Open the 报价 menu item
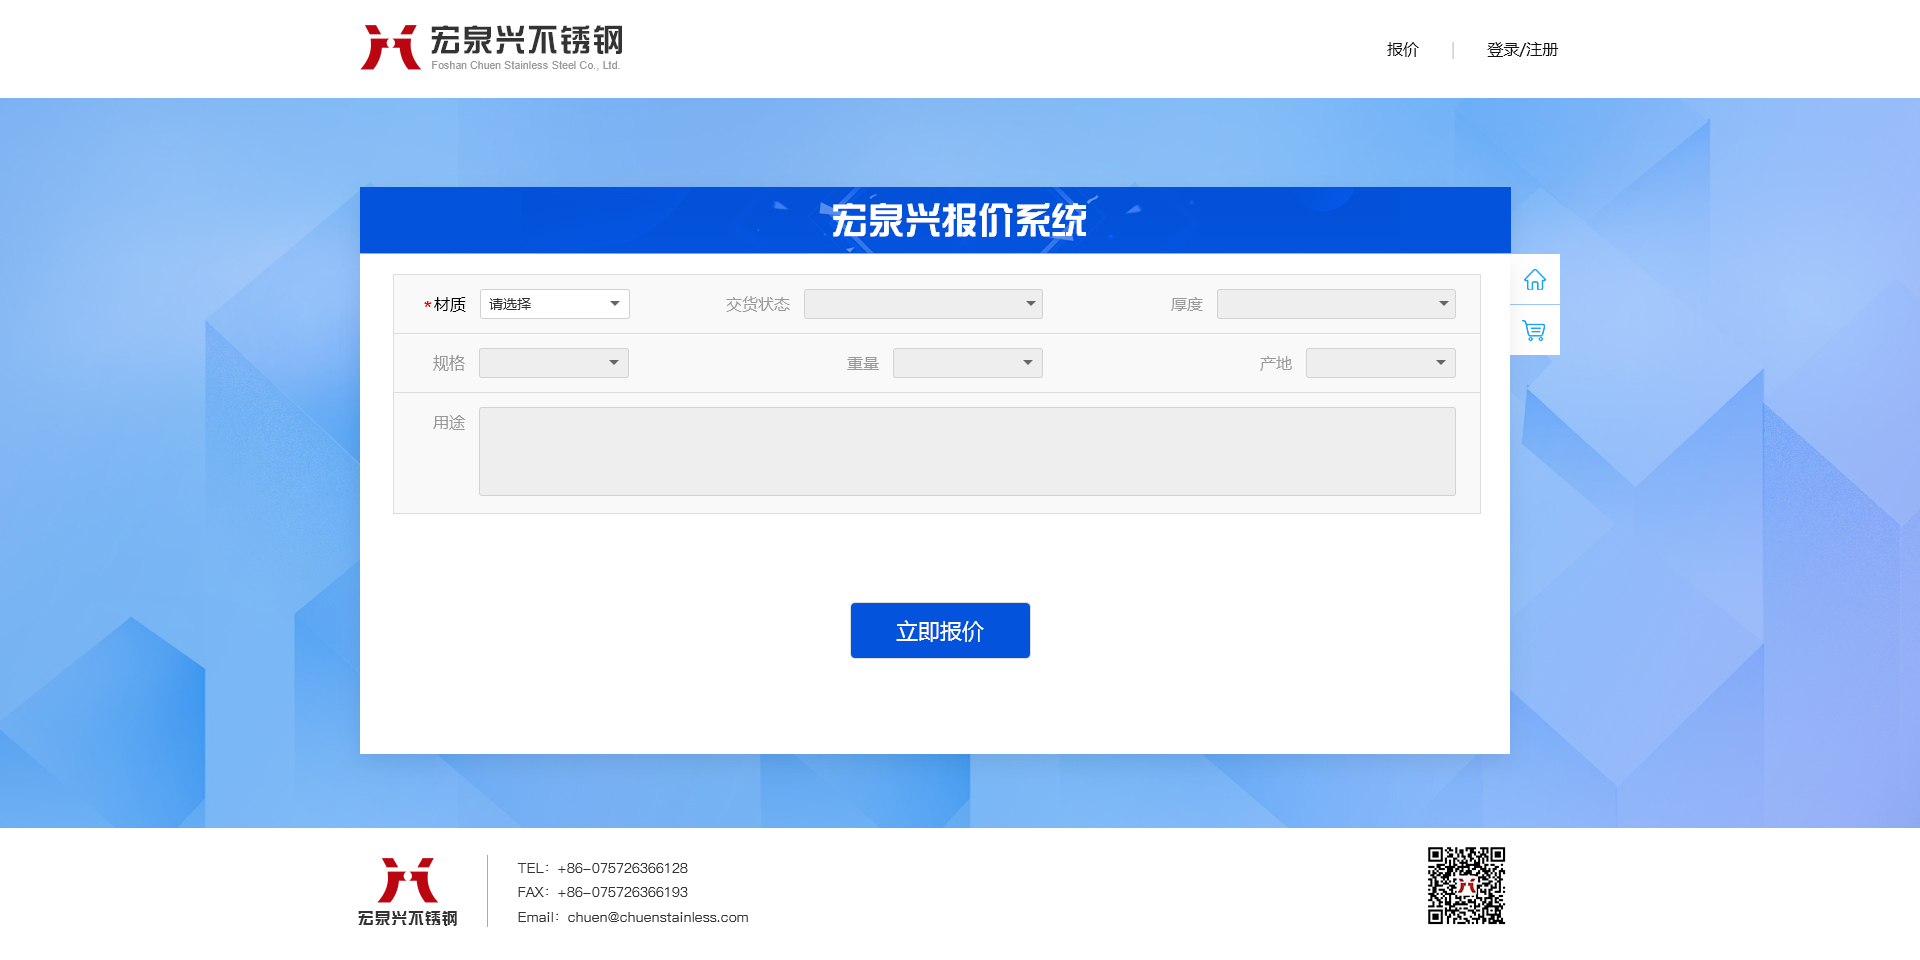 tap(1402, 50)
